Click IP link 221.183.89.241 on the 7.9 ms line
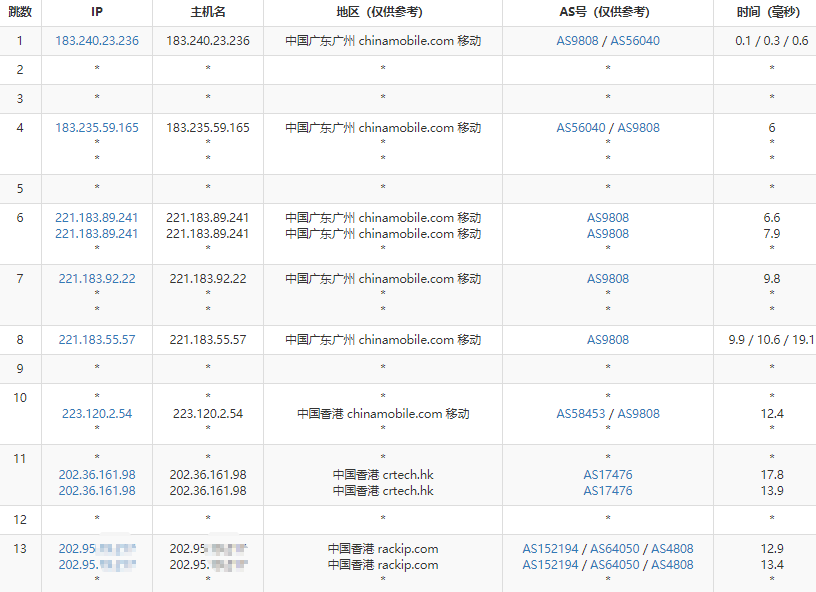Viewport: 816px width, 592px height. click(x=97, y=234)
